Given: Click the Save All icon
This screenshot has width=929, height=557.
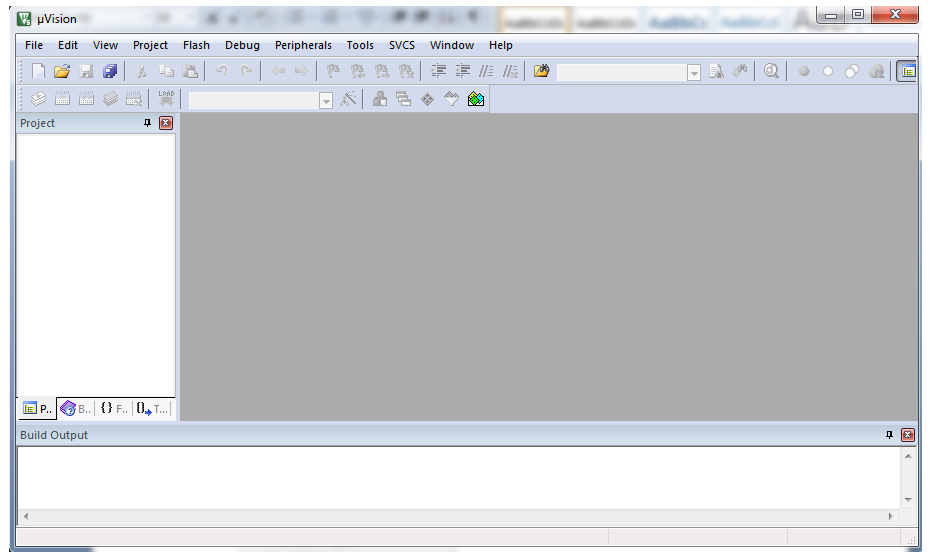Looking at the screenshot, I should point(110,71).
